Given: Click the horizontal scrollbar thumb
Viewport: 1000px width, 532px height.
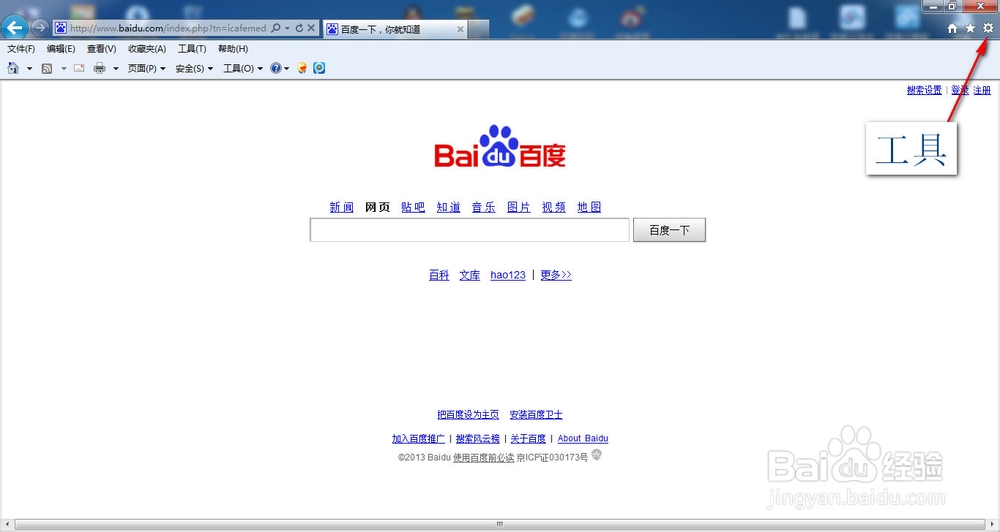Looking at the screenshot, I should [499, 524].
